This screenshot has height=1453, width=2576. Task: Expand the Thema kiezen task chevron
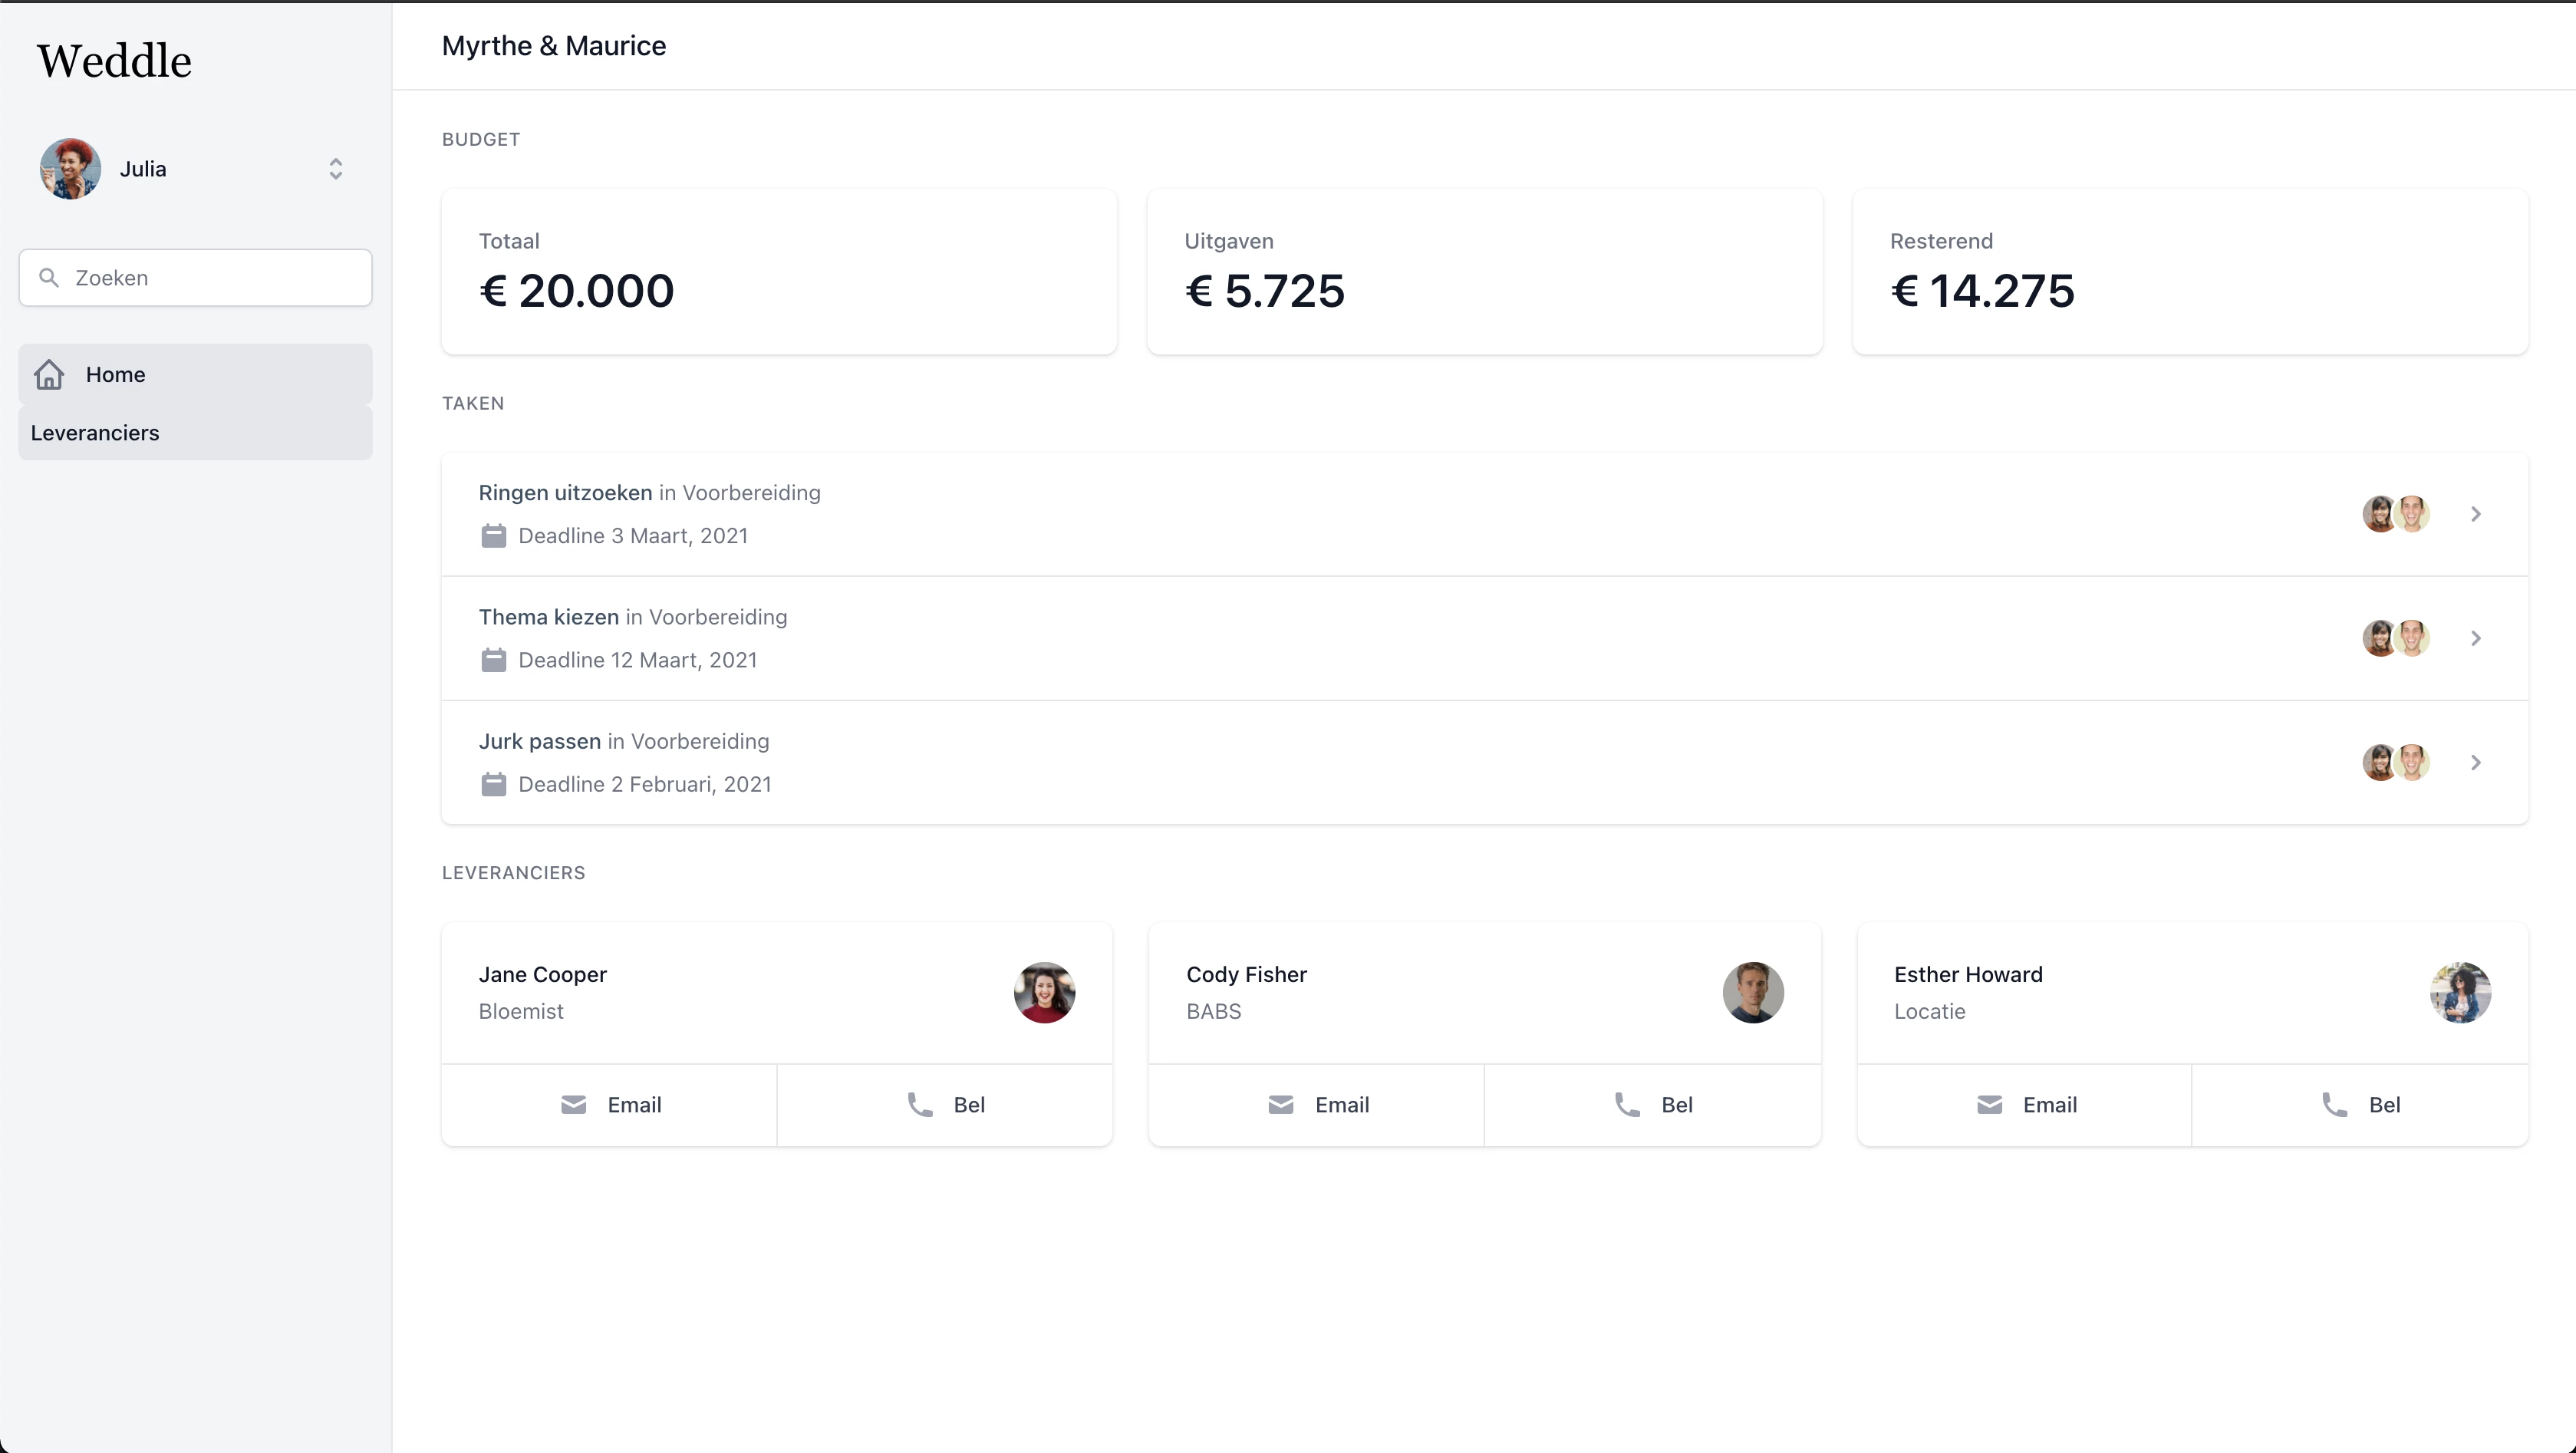(2476, 638)
